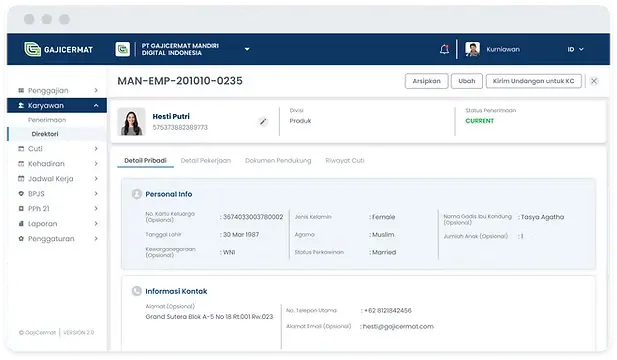The image size is (617, 360).
Task: Open the company selector dropdown arrow
Action: point(247,49)
